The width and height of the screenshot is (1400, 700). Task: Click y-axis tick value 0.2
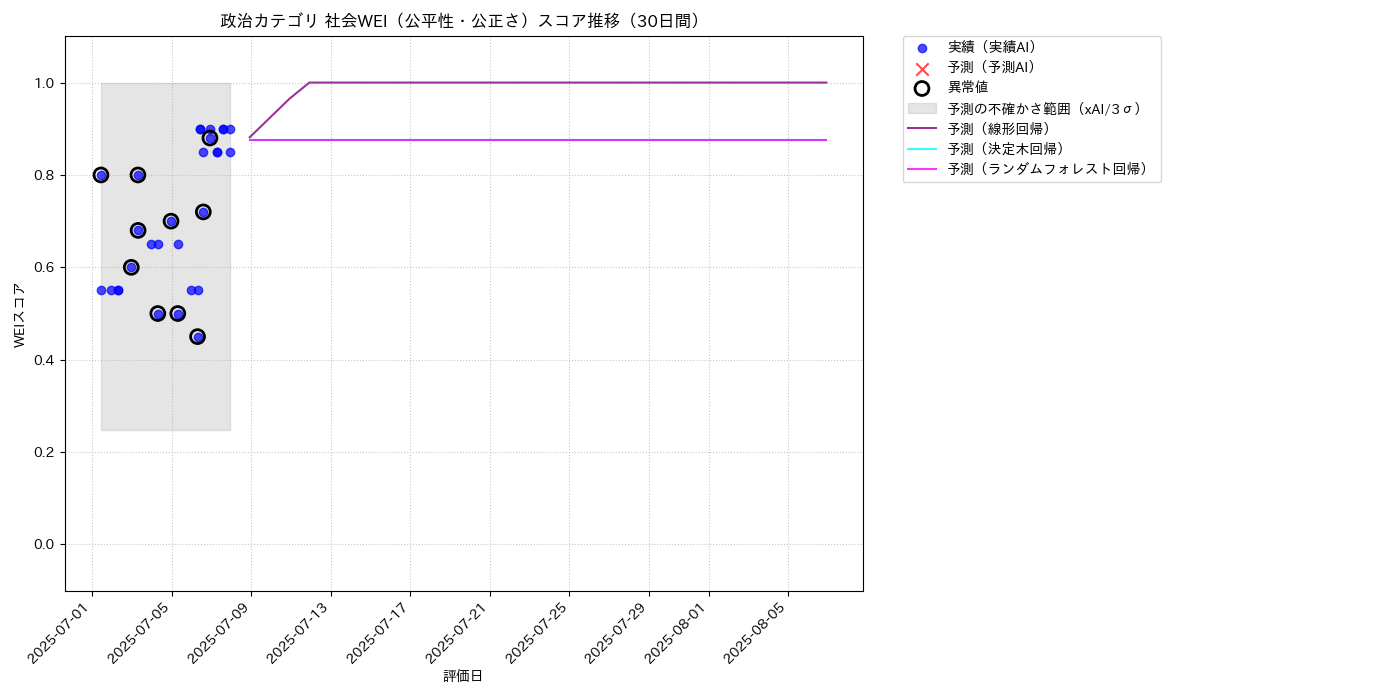[x=44, y=452]
